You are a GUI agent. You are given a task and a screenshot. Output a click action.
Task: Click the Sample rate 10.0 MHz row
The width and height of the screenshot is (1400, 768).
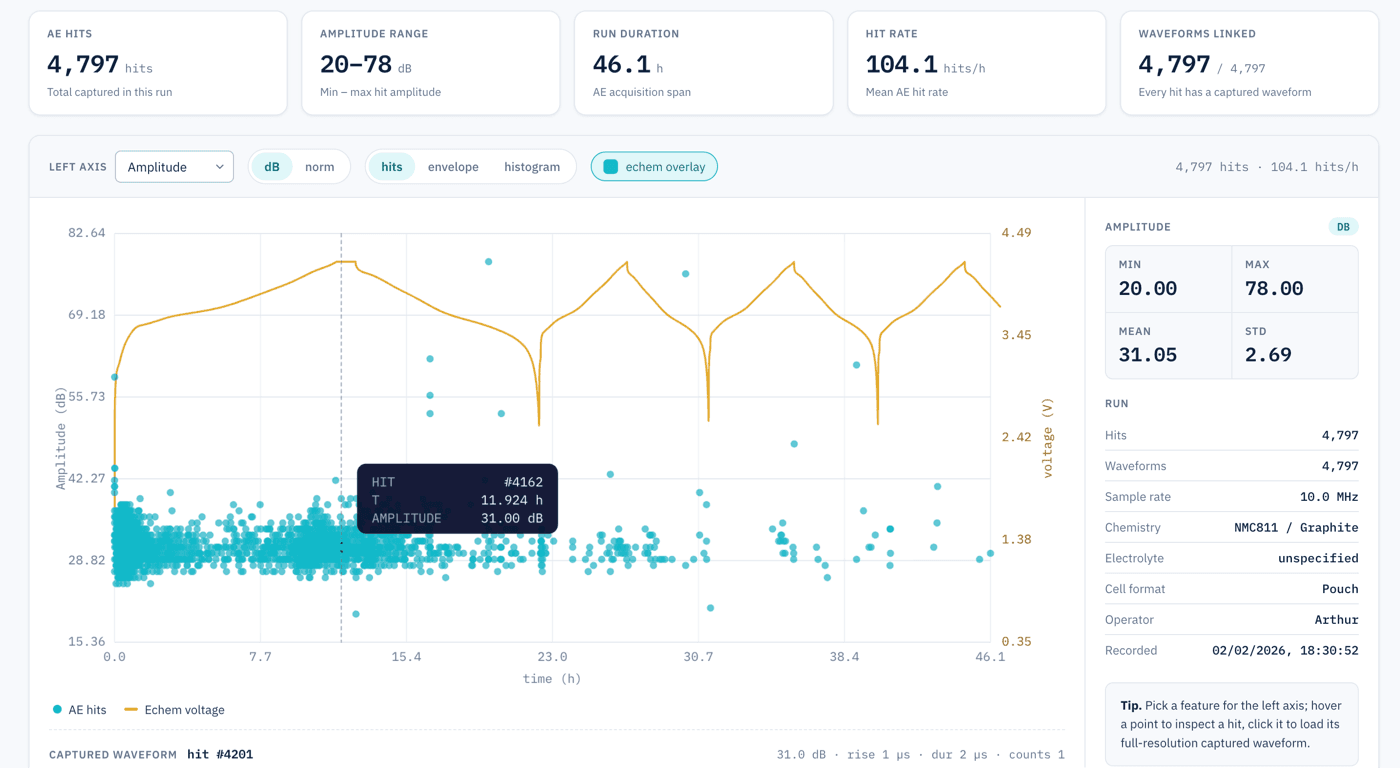pos(1231,497)
